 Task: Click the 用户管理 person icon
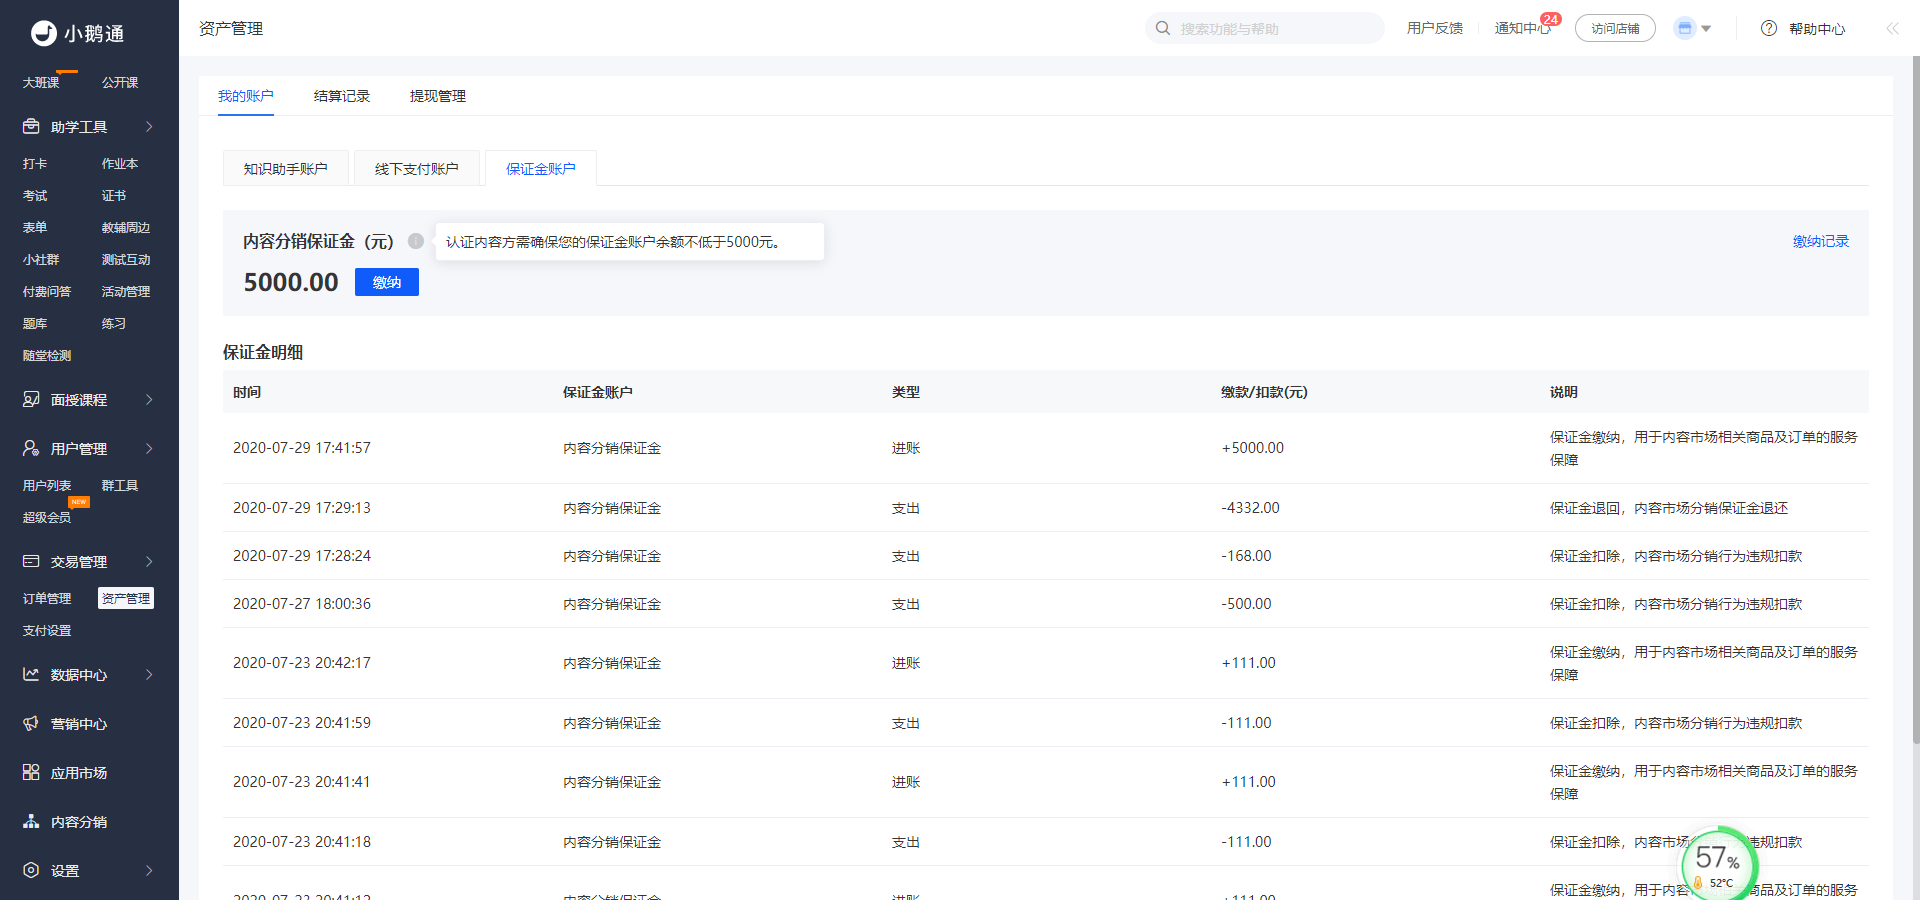(31, 449)
